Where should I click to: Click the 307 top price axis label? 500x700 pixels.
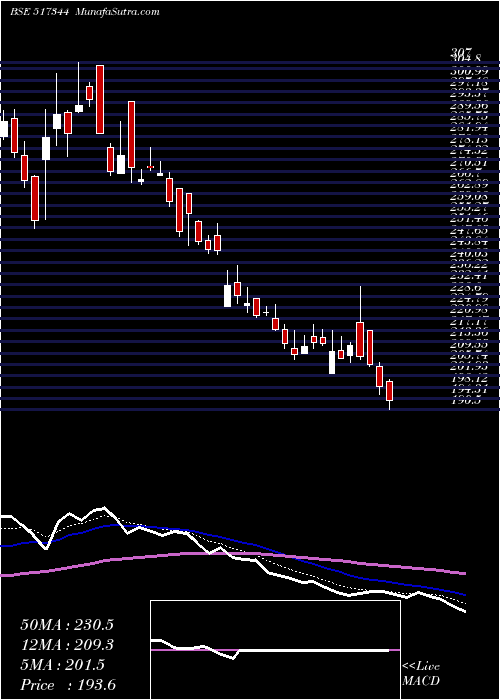coord(461,54)
